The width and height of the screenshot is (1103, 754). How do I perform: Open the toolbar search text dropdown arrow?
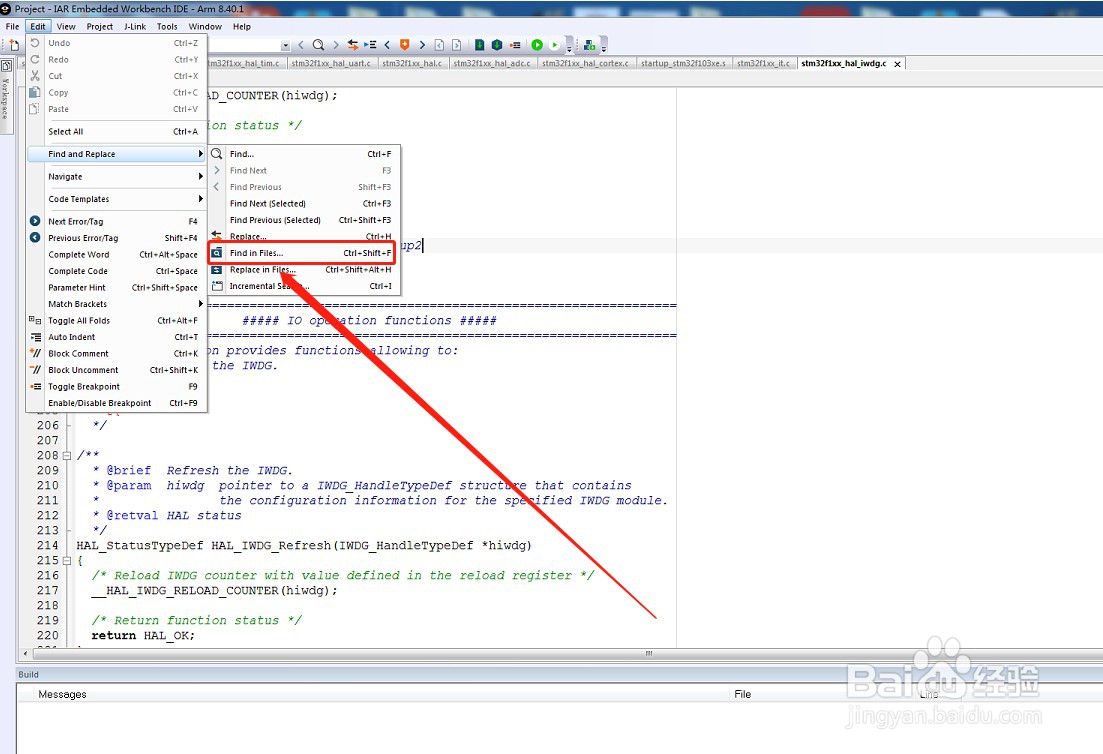(x=285, y=46)
